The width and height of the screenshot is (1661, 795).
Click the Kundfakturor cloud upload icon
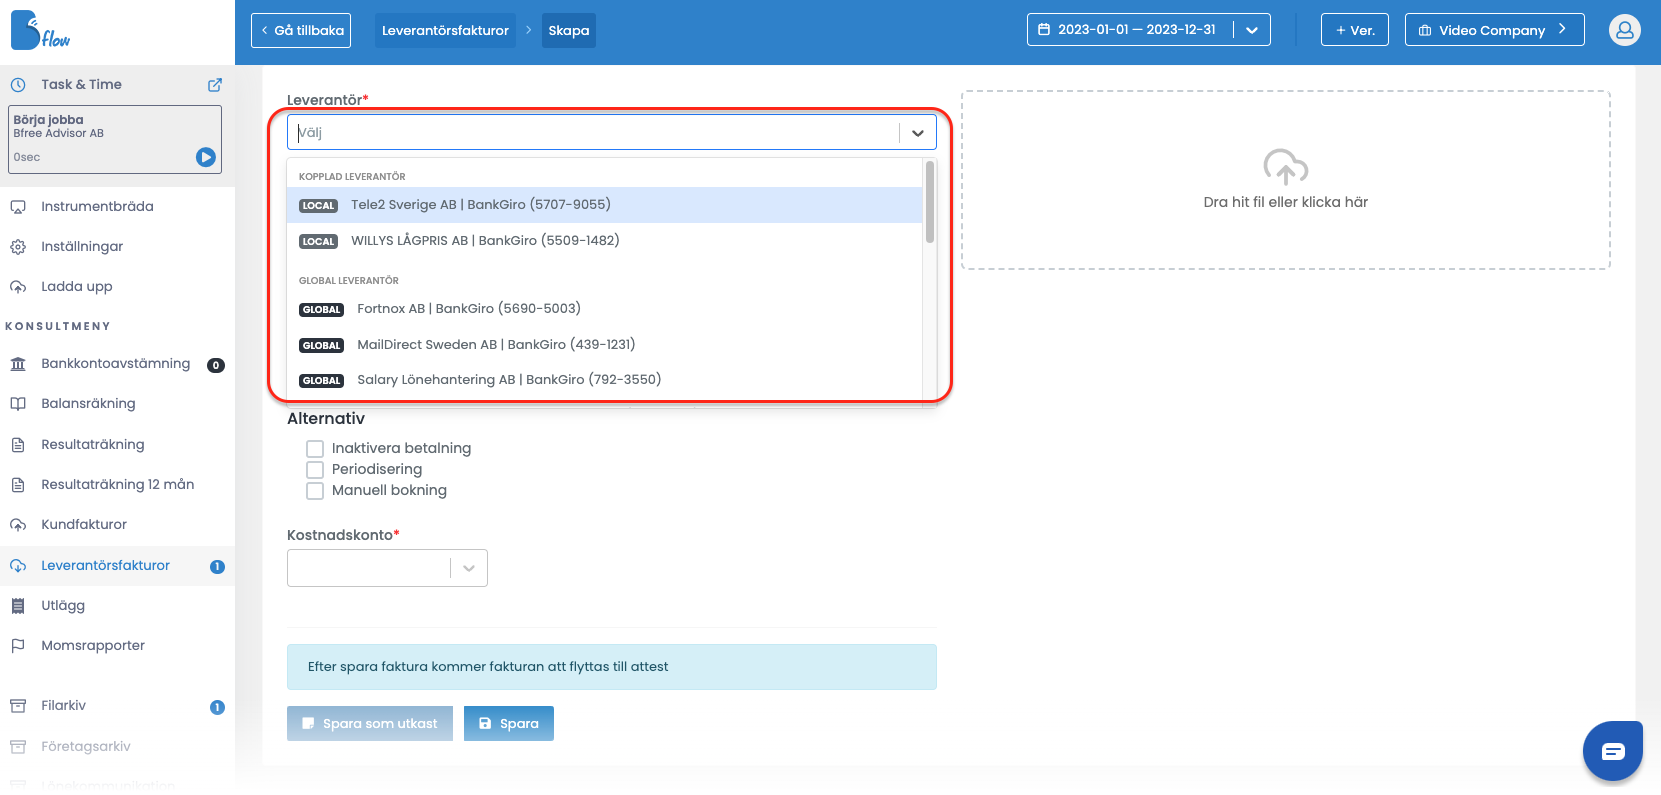click(x=18, y=525)
